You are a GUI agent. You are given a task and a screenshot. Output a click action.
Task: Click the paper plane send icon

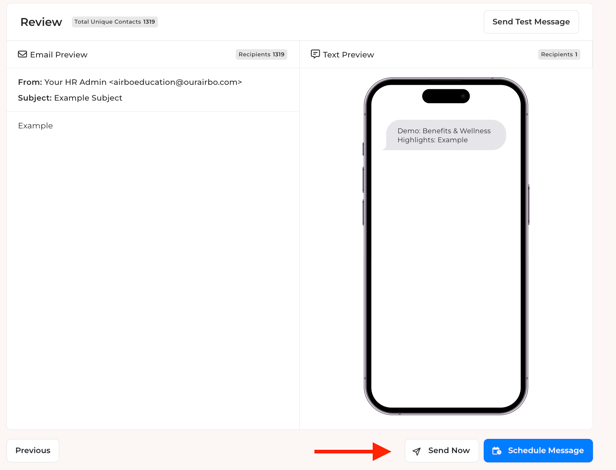tap(417, 451)
